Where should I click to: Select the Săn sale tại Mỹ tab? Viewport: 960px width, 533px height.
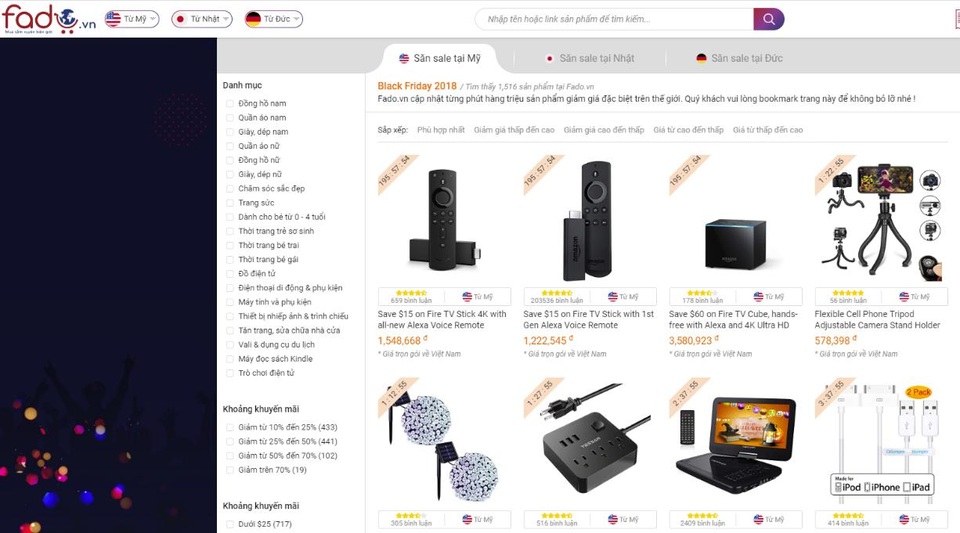coord(440,58)
